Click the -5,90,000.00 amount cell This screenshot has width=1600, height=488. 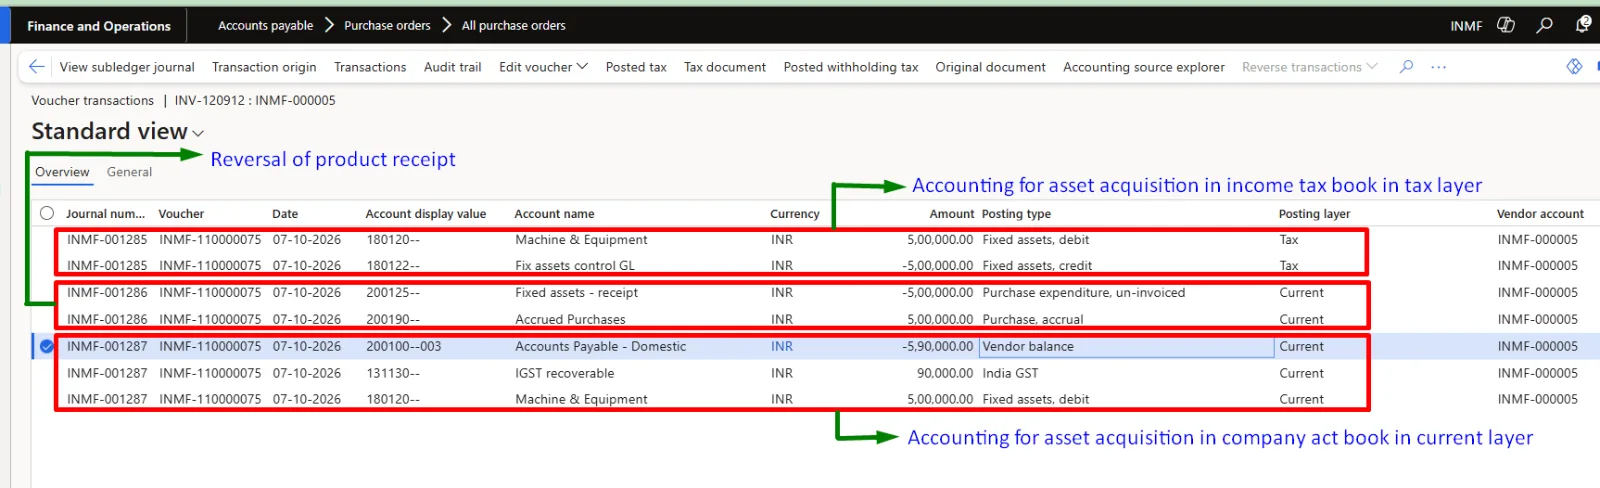click(938, 346)
